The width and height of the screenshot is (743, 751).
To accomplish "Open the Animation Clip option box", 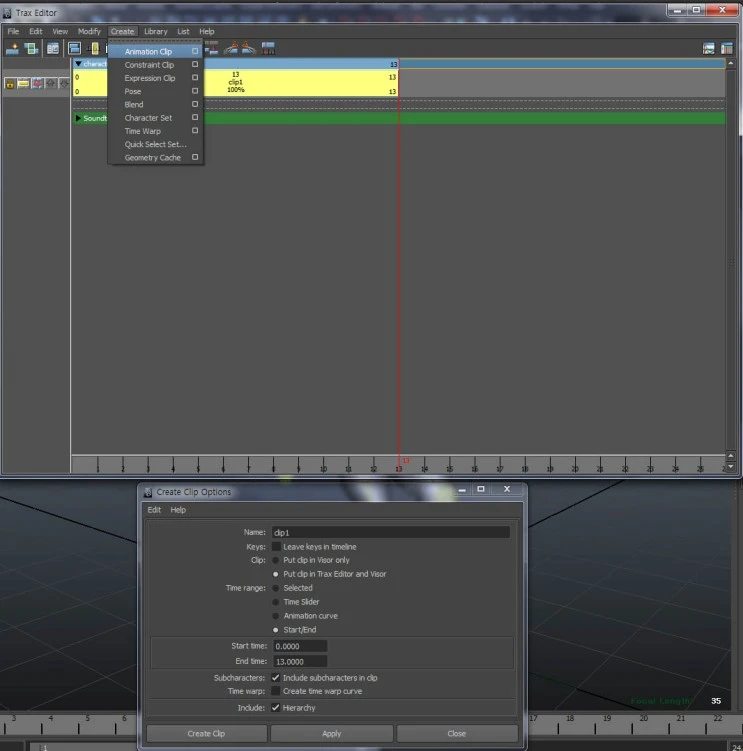I will click(x=195, y=51).
